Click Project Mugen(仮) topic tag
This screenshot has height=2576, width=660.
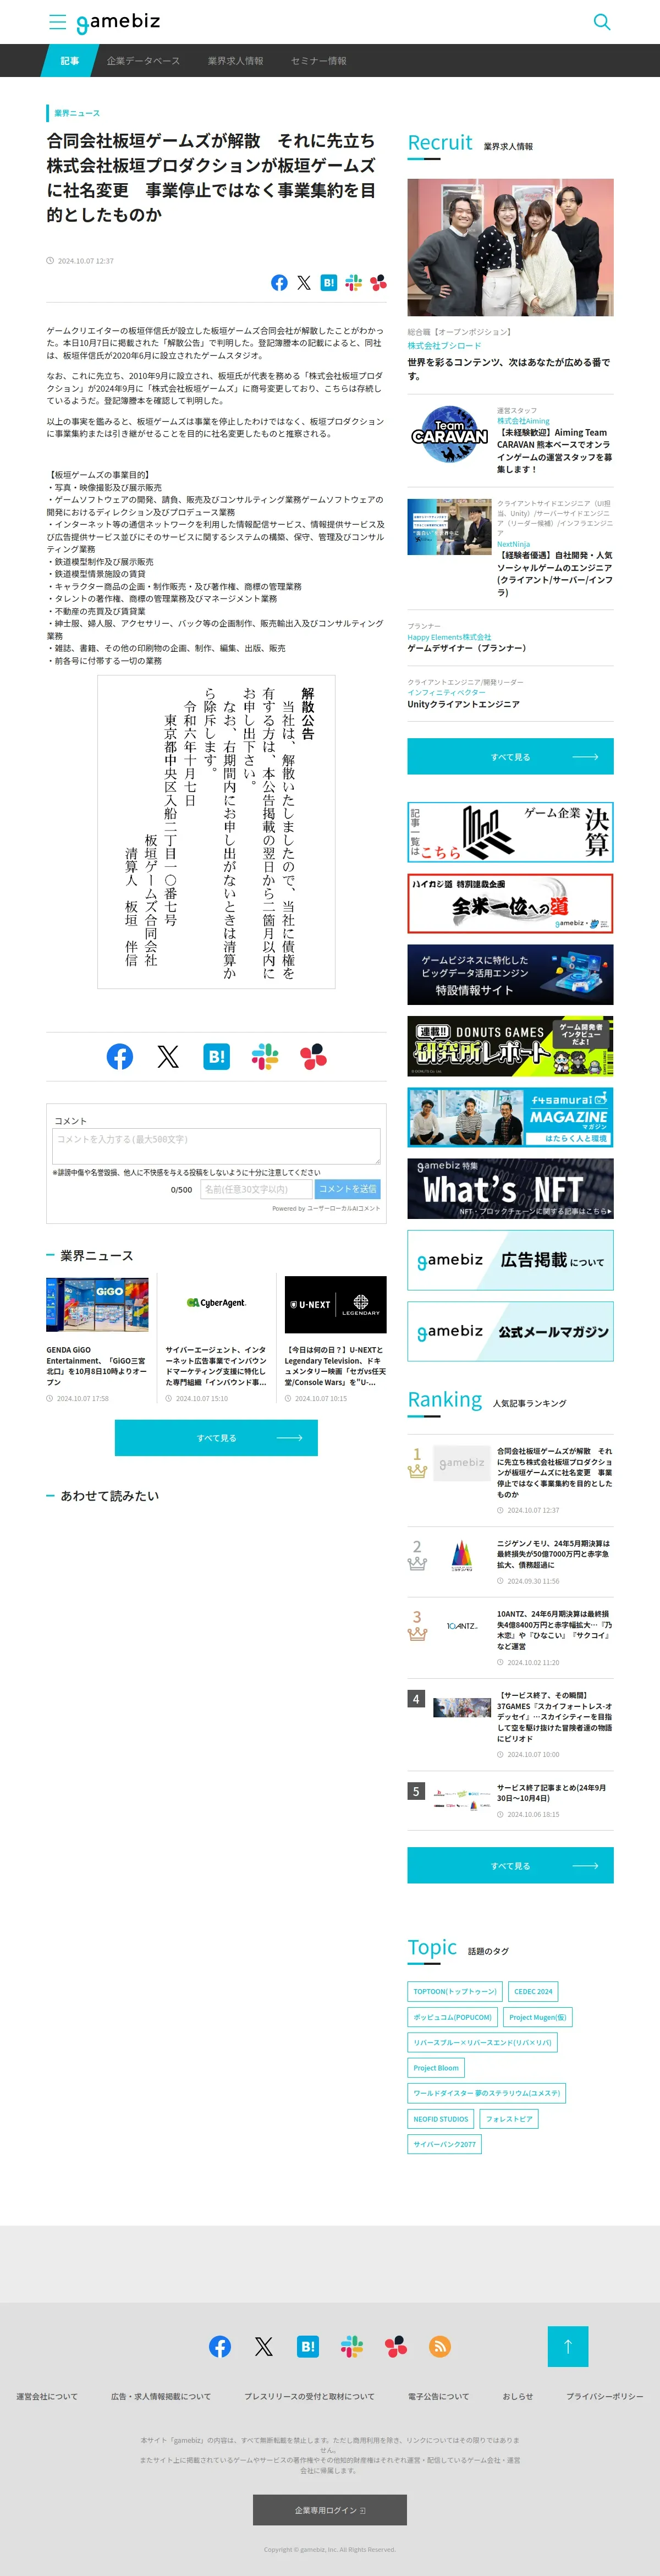point(538,2017)
